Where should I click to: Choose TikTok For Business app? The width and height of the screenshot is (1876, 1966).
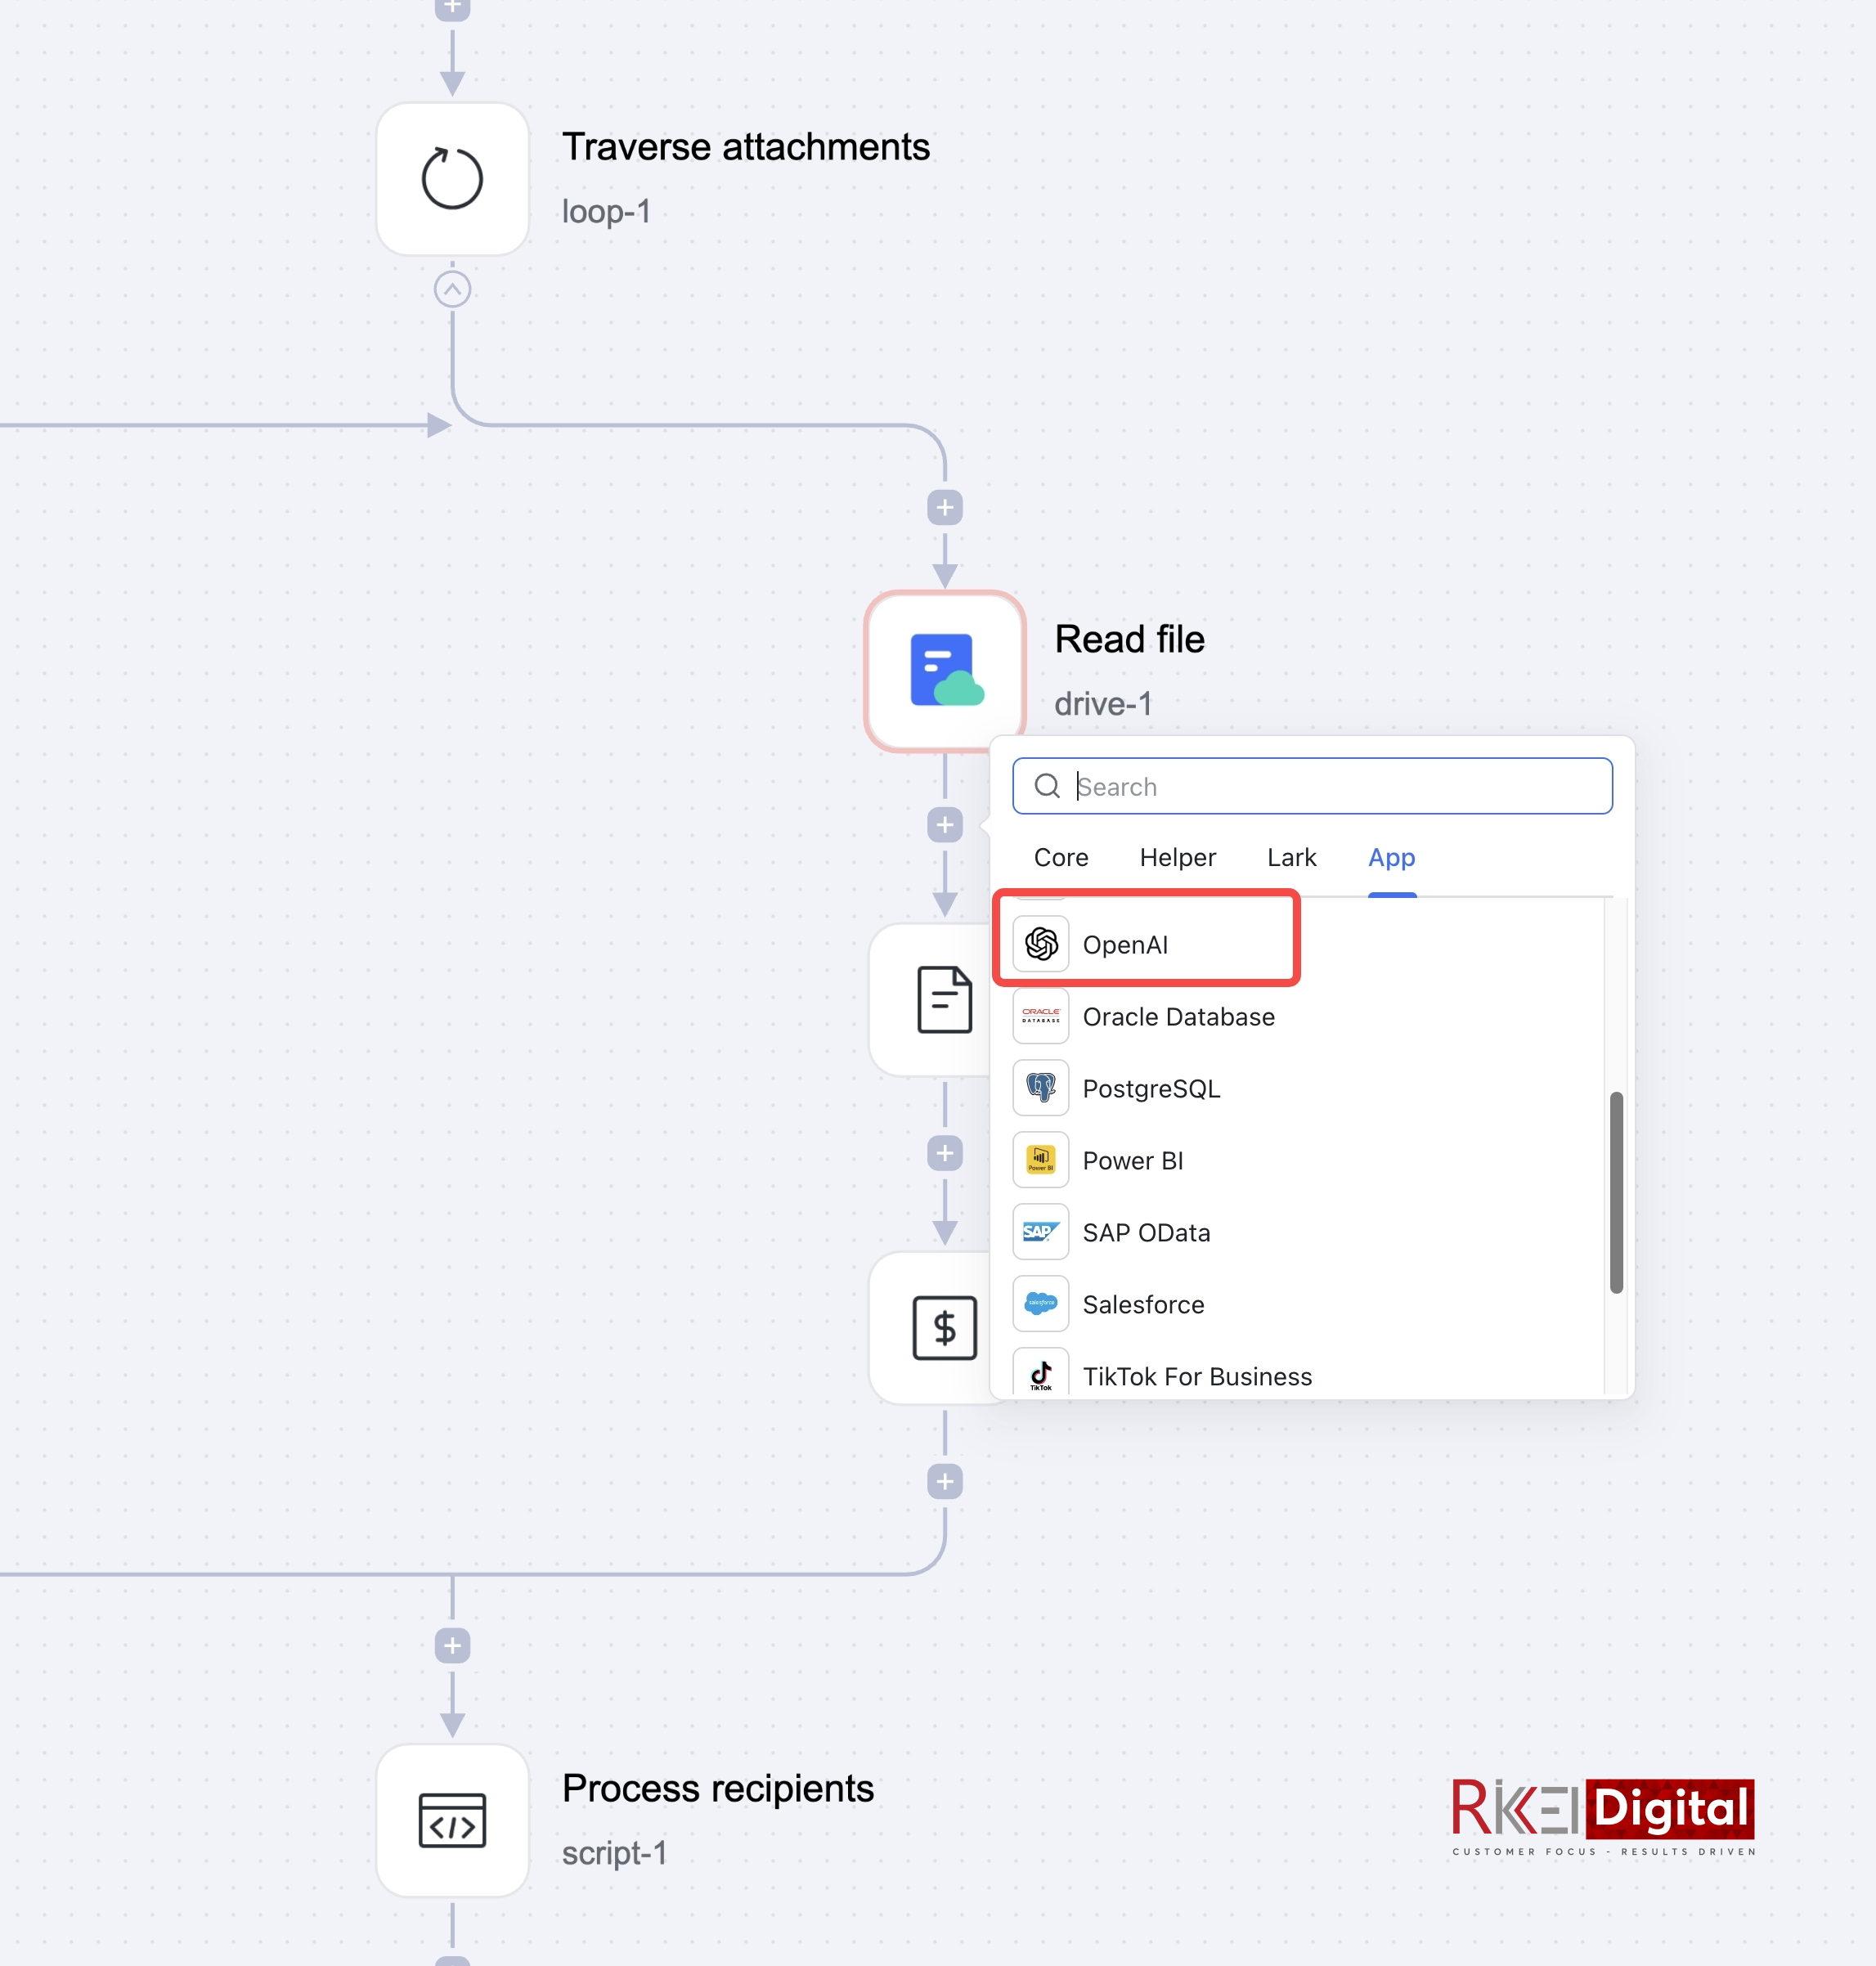pyautogui.click(x=1196, y=1376)
